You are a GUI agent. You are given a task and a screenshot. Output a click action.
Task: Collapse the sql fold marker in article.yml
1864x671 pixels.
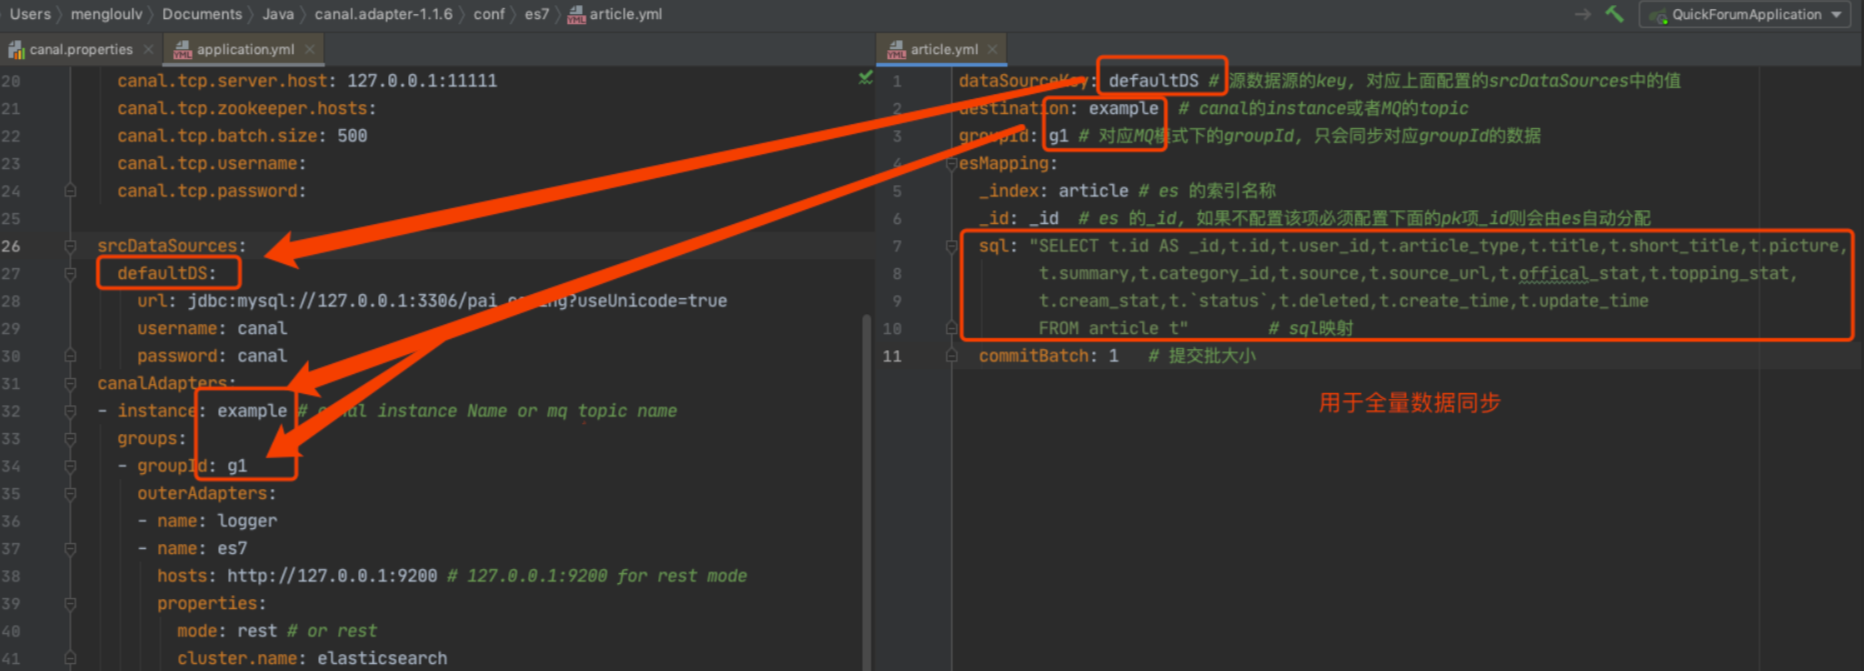(951, 246)
